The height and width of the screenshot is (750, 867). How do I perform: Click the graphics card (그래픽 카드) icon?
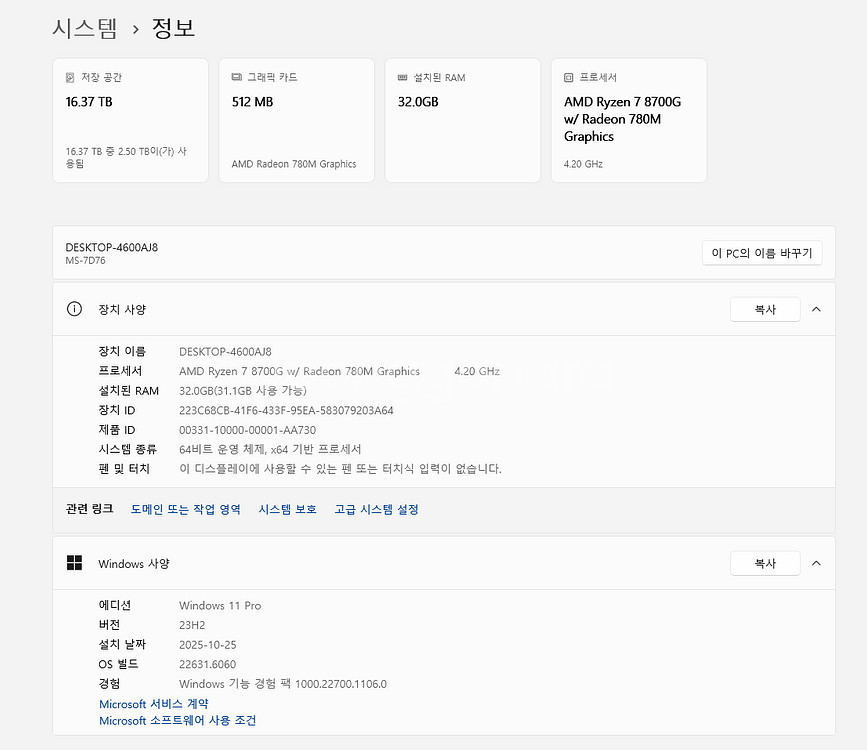coord(236,77)
